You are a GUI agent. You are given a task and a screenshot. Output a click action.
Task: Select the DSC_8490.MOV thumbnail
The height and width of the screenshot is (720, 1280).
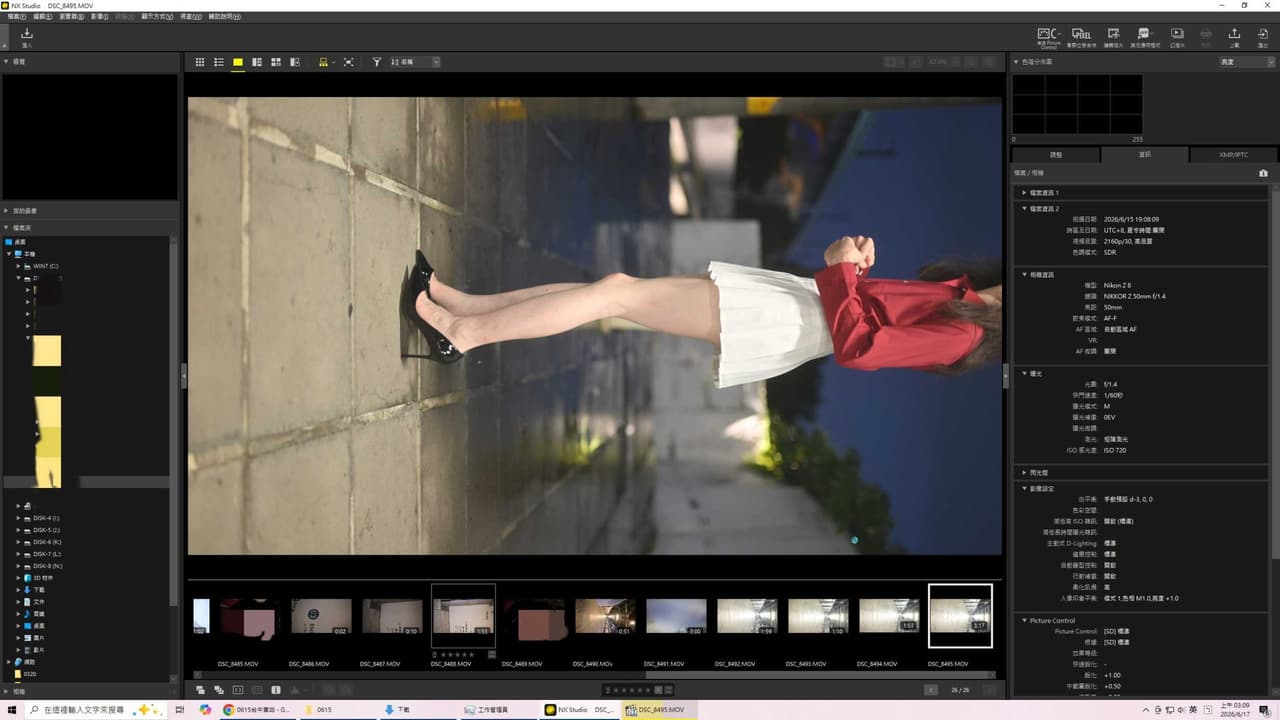click(x=605, y=617)
